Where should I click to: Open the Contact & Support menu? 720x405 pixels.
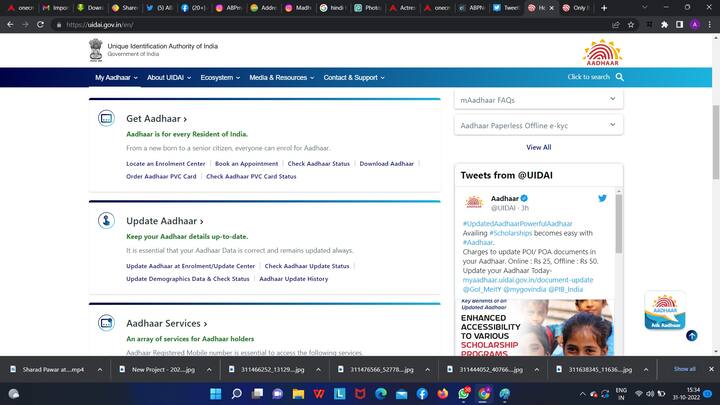[353, 77]
